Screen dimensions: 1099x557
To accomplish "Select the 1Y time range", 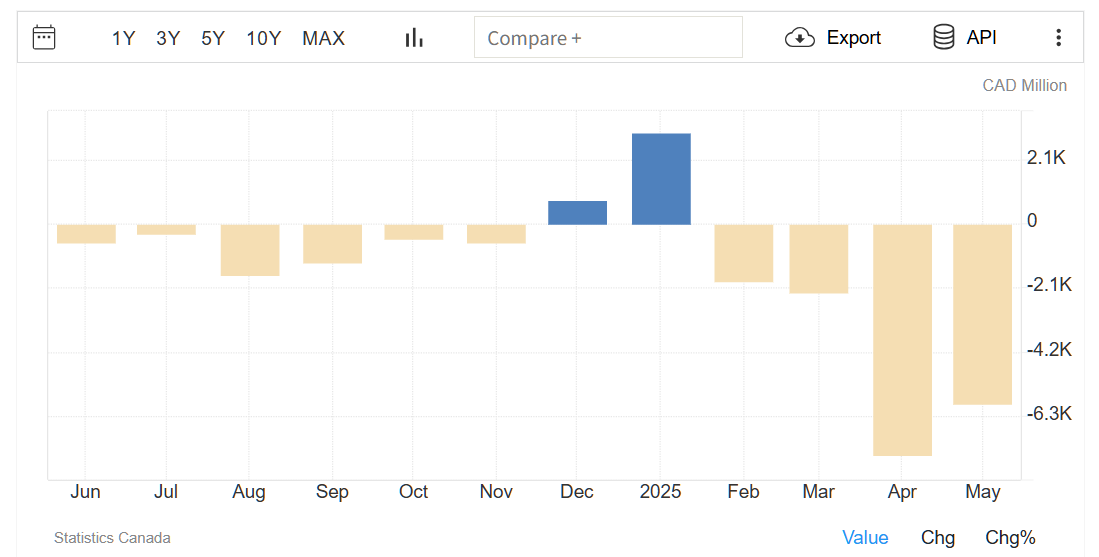I will 123,39.
